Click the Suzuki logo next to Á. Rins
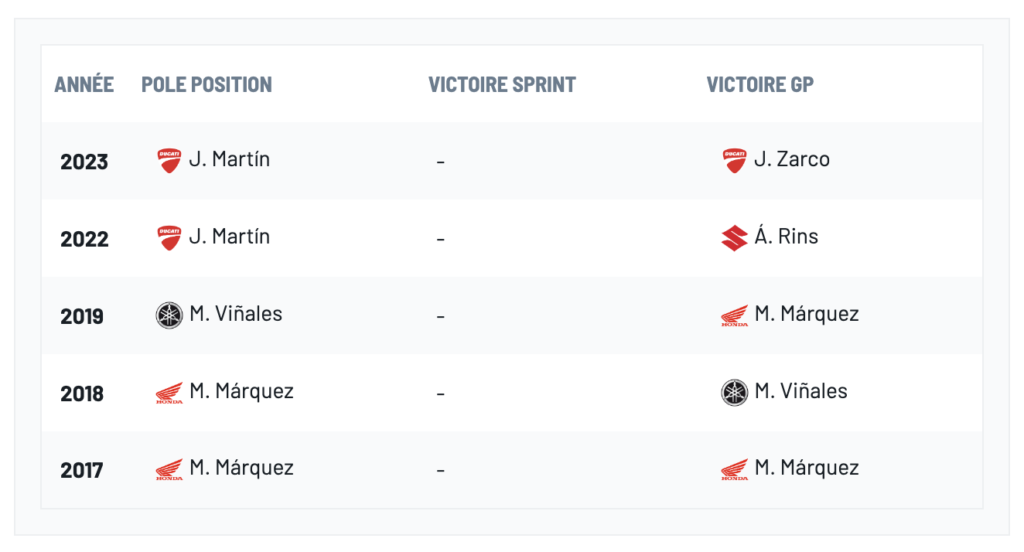This screenshot has height=552, width=1024. [x=735, y=238]
